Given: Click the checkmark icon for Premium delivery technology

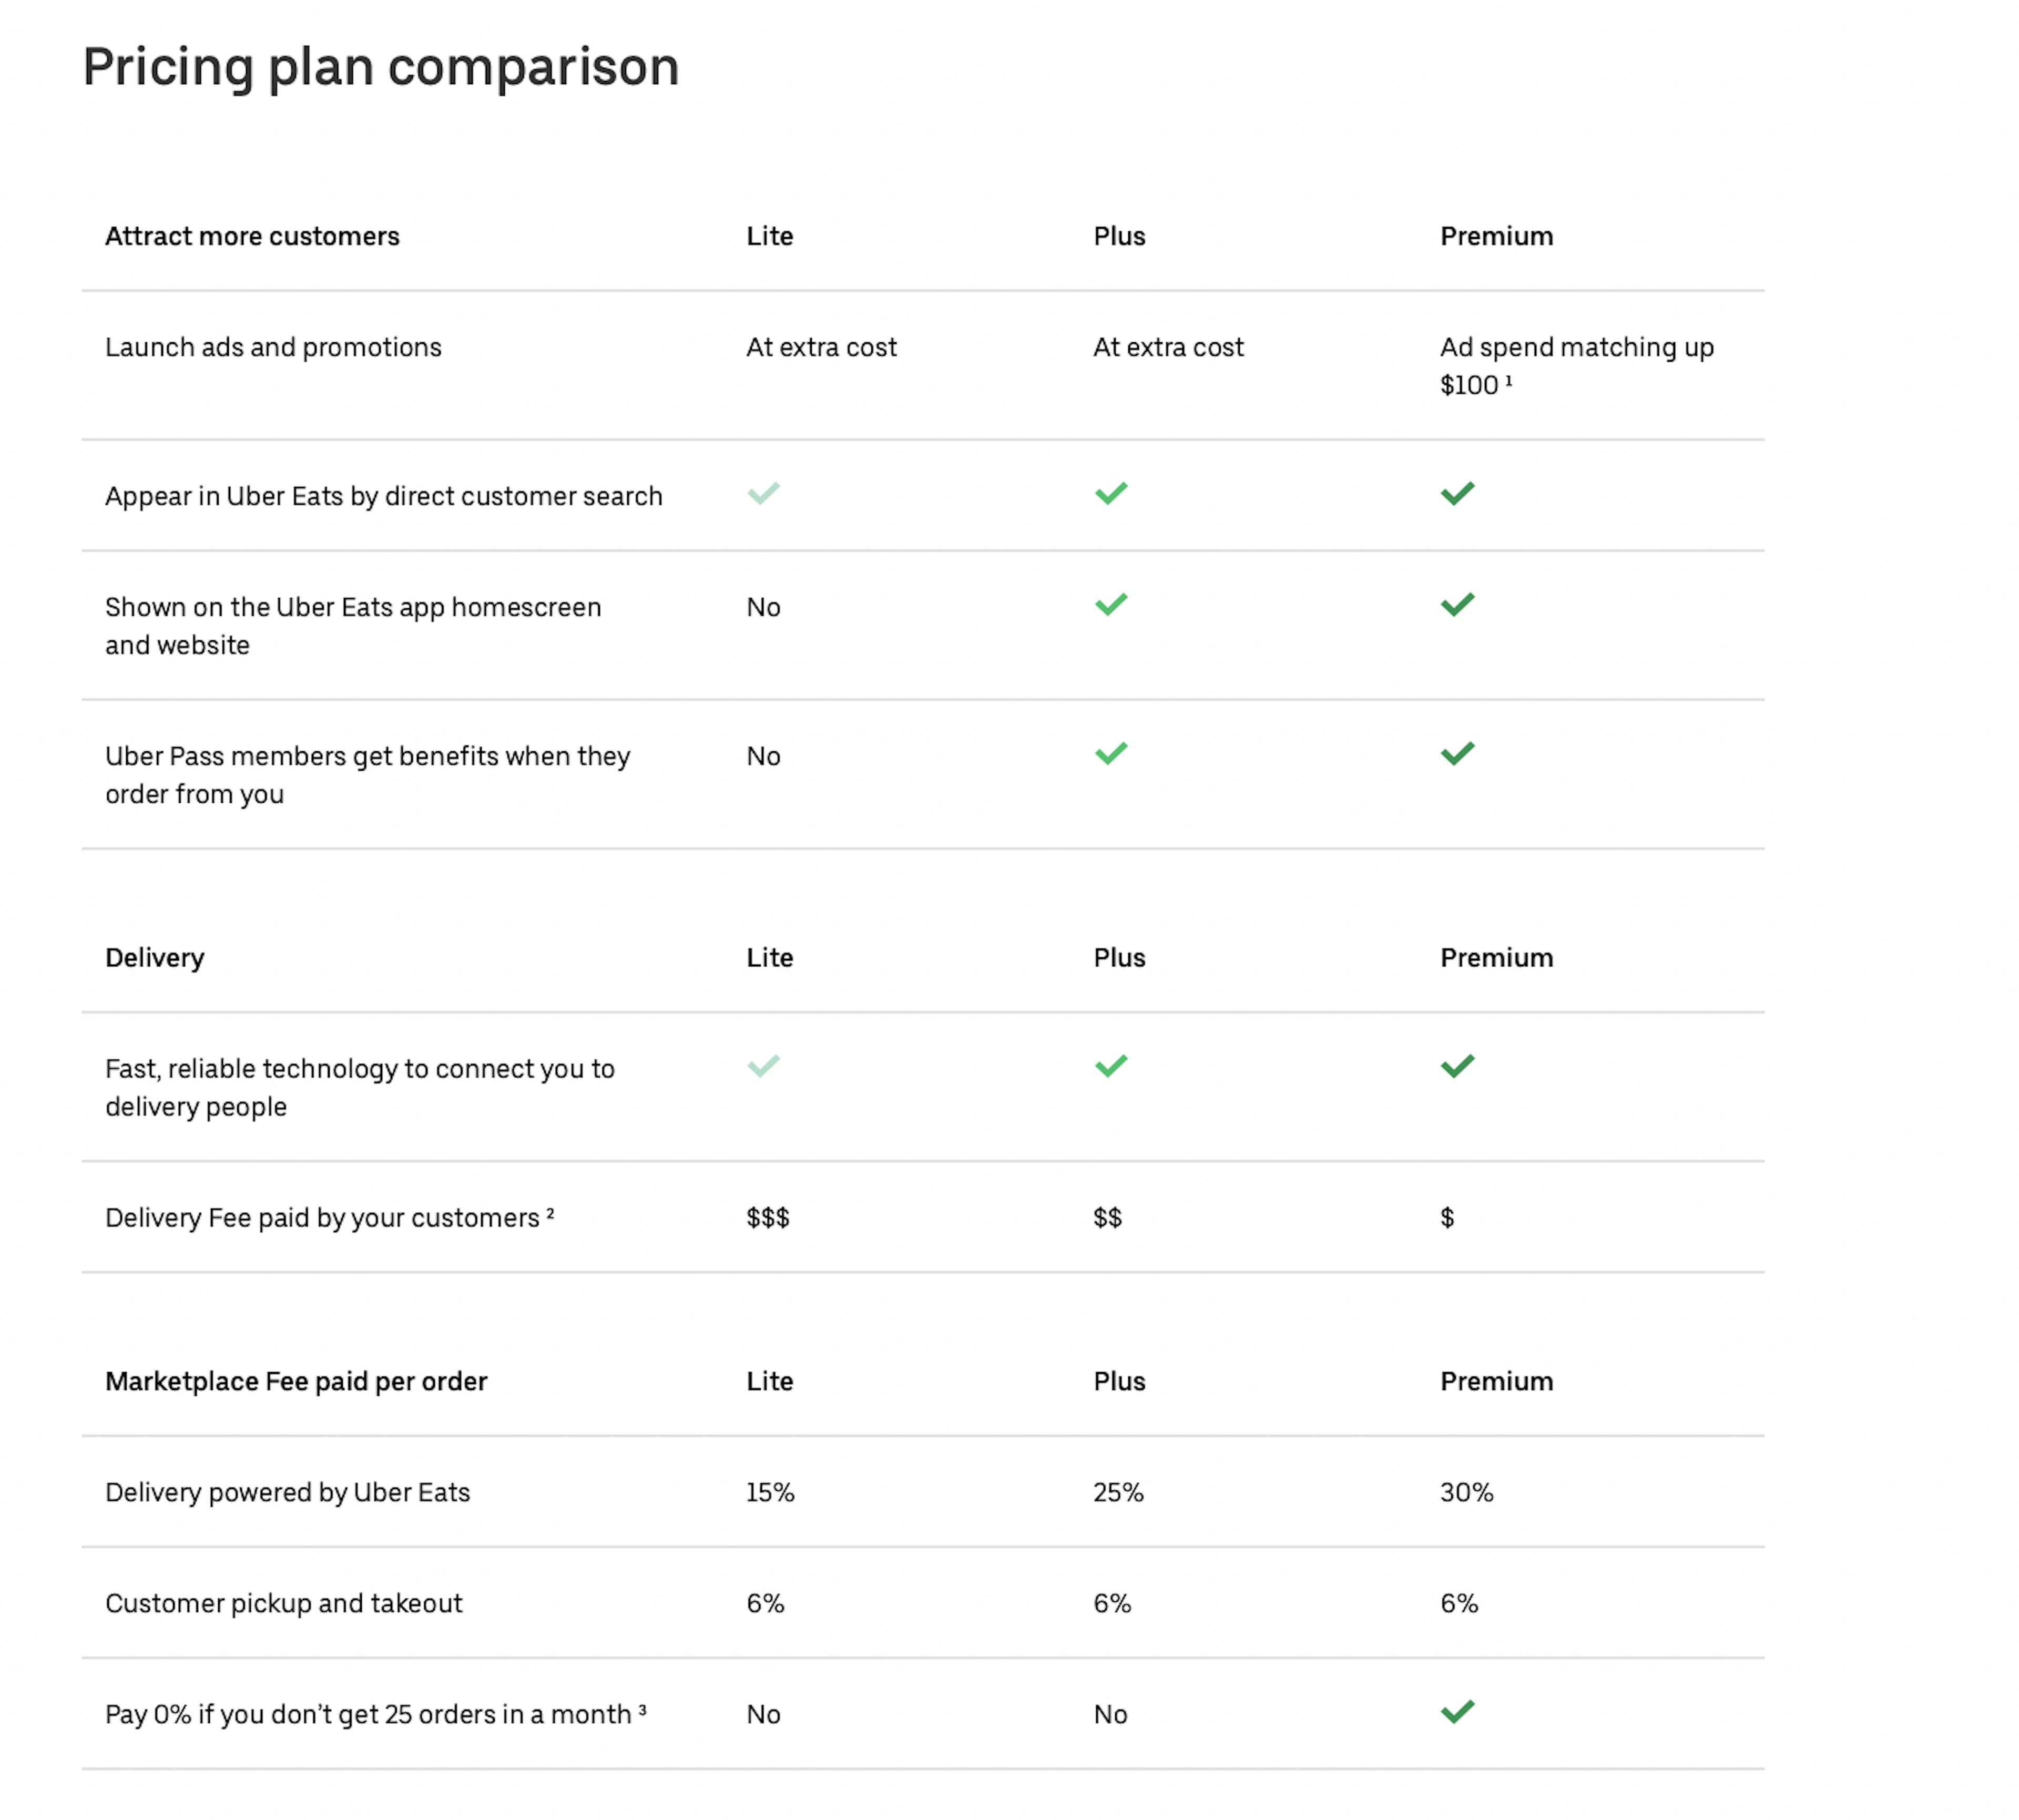Looking at the screenshot, I should pos(1459,1066).
